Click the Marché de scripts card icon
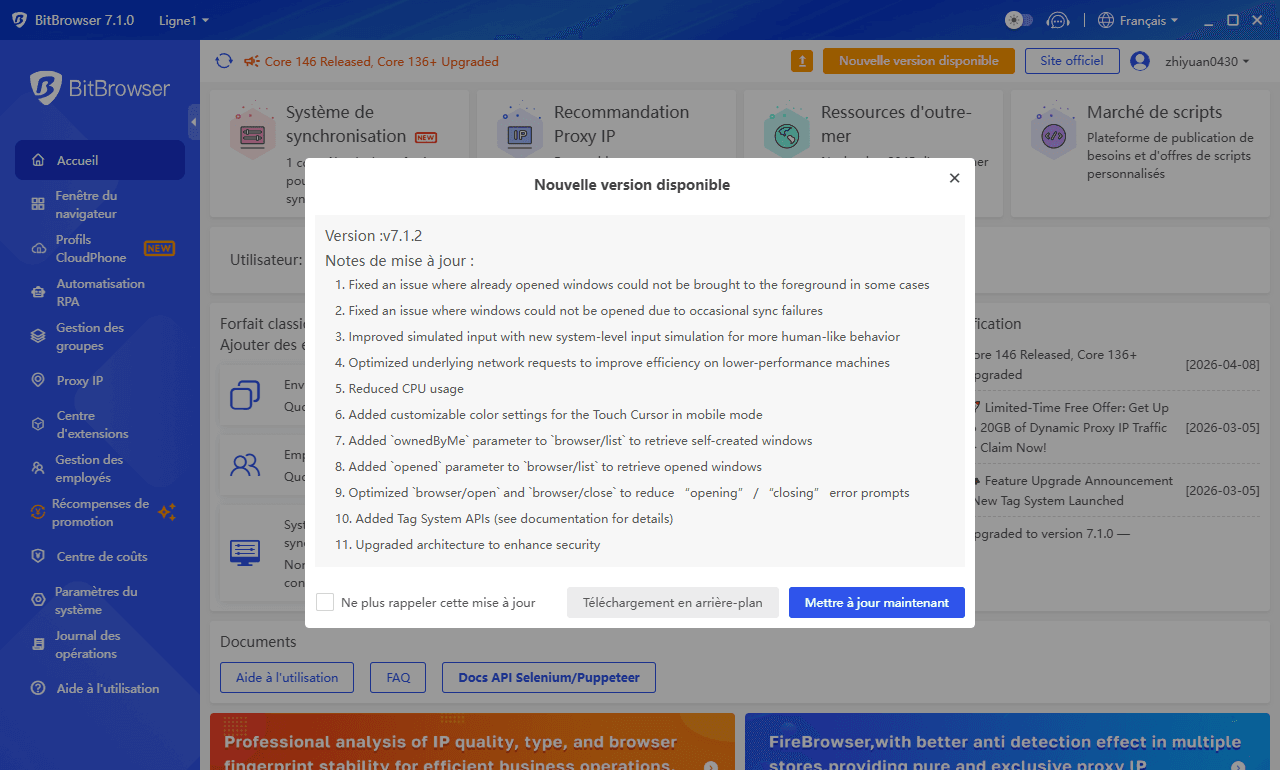 click(1053, 133)
